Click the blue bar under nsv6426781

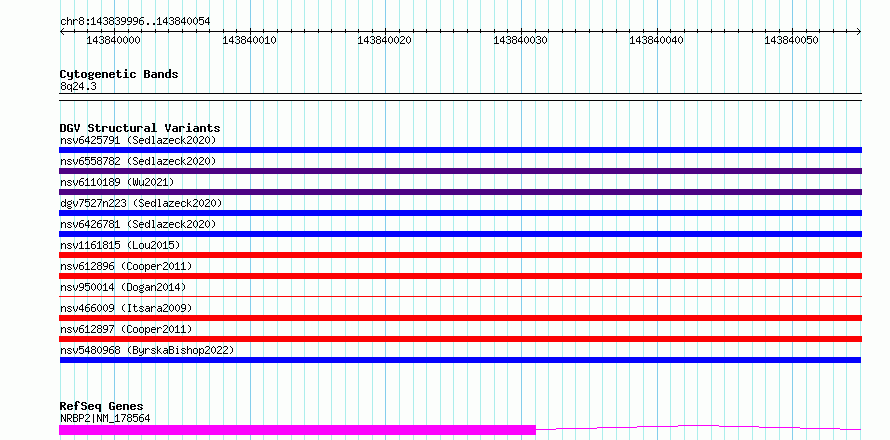point(460,234)
